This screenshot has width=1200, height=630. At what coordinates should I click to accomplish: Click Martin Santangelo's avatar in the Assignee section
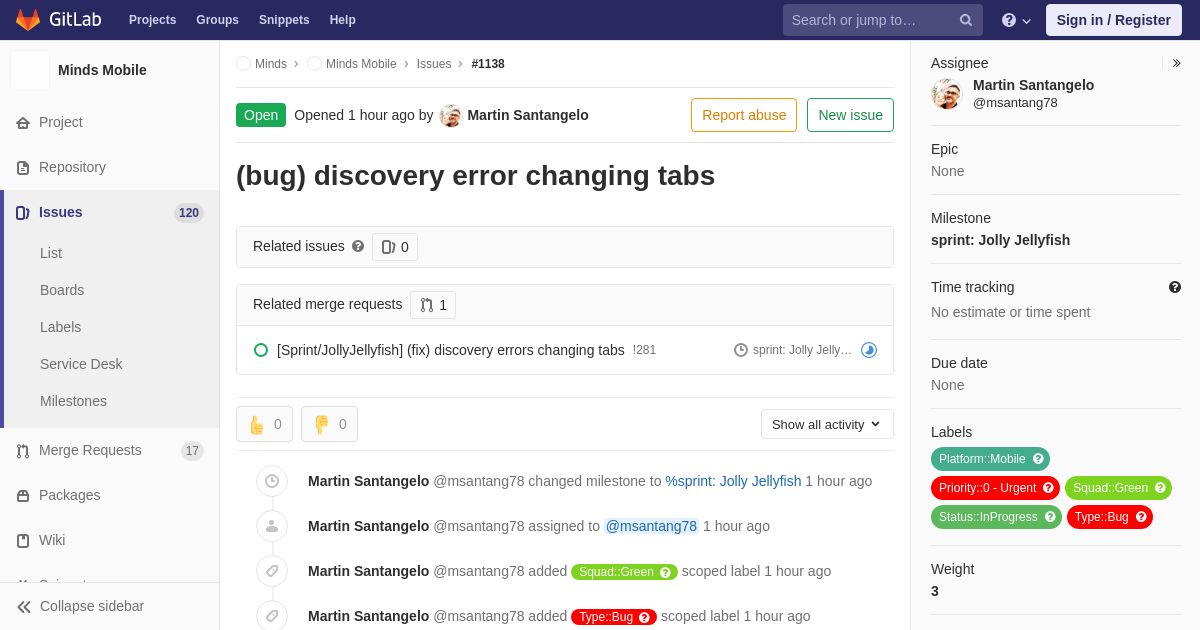point(946,94)
